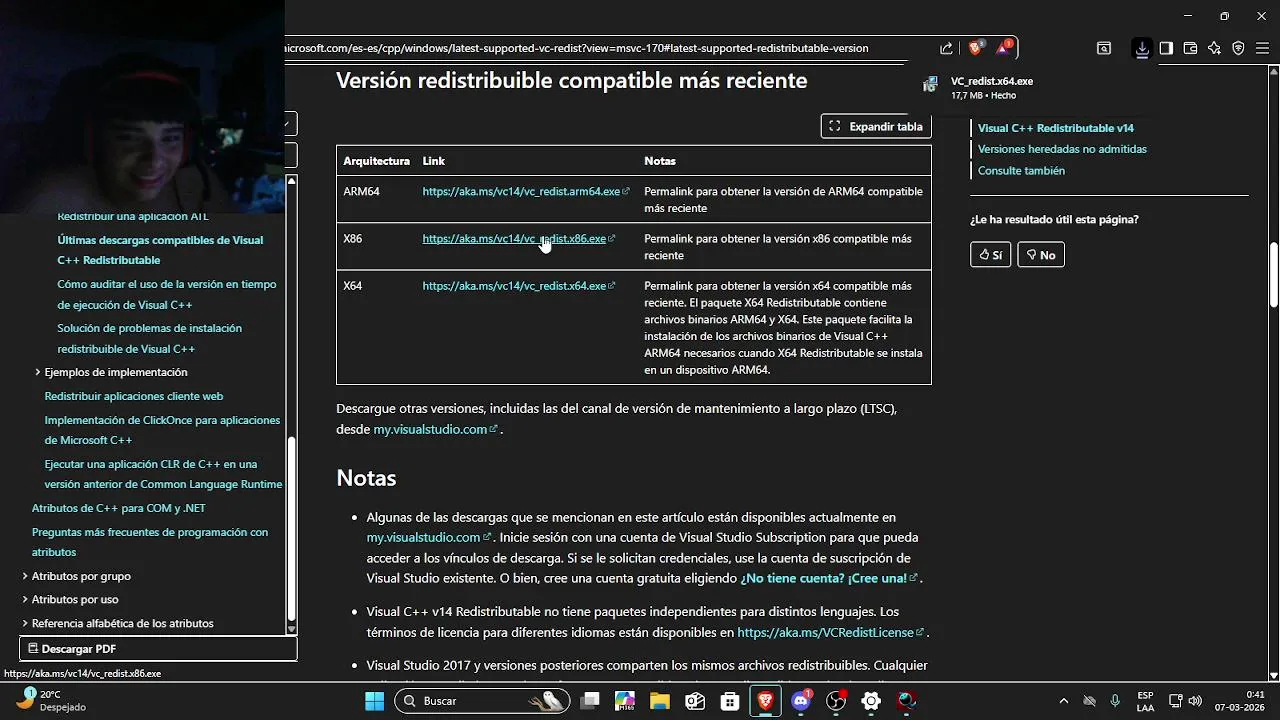Open Brave Rewards triangle icon
1280x720 pixels.
tap(1004, 48)
